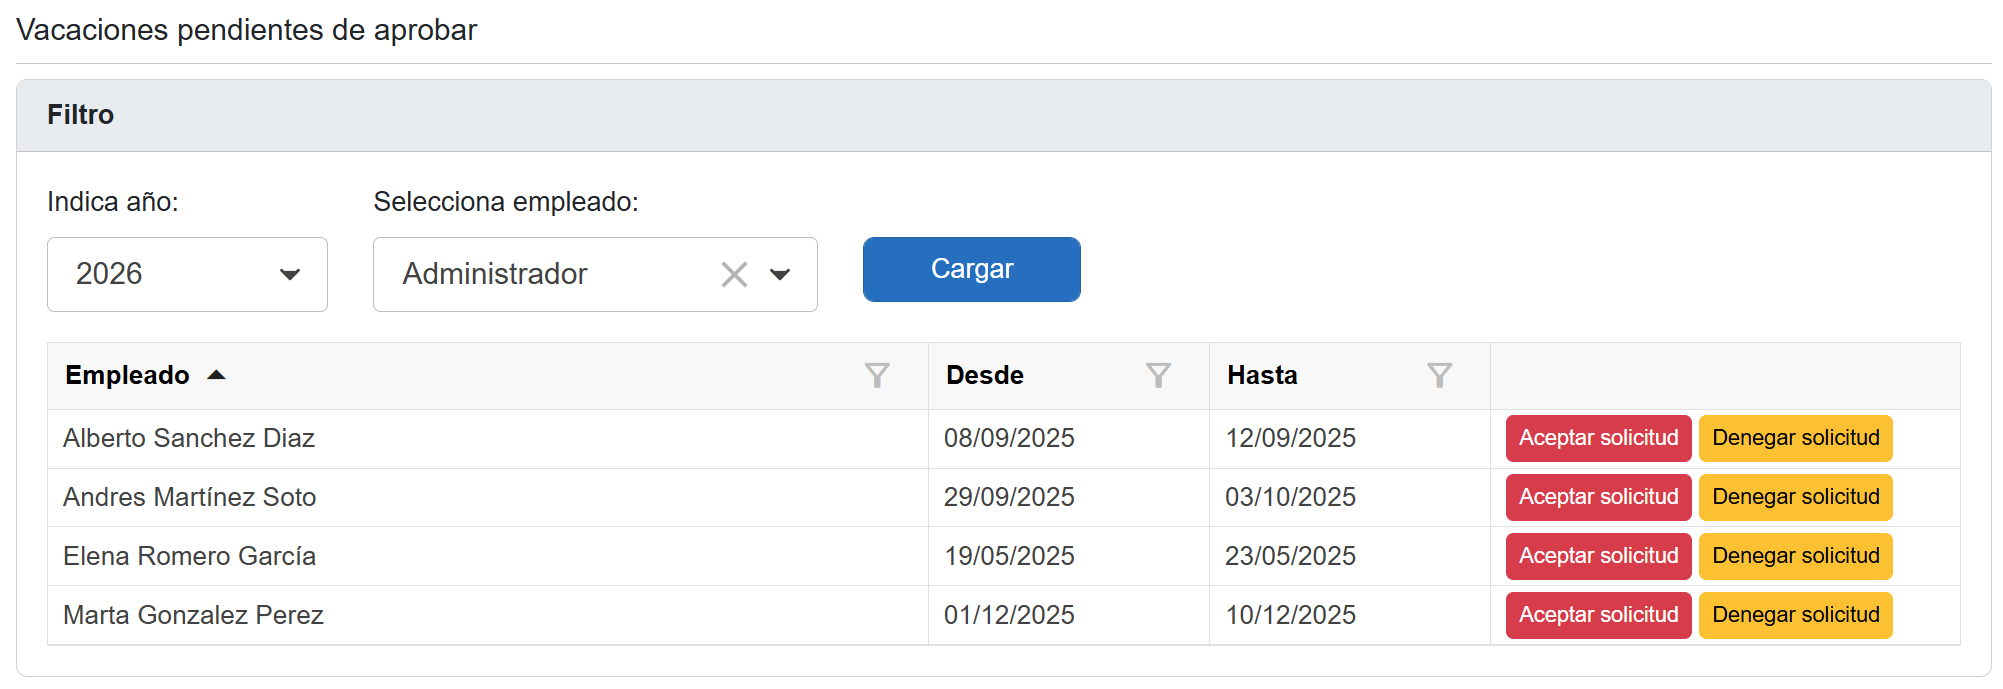This screenshot has height=689, width=2003.
Task: Accept Elena Romero García's request
Action: click(1598, 556)
